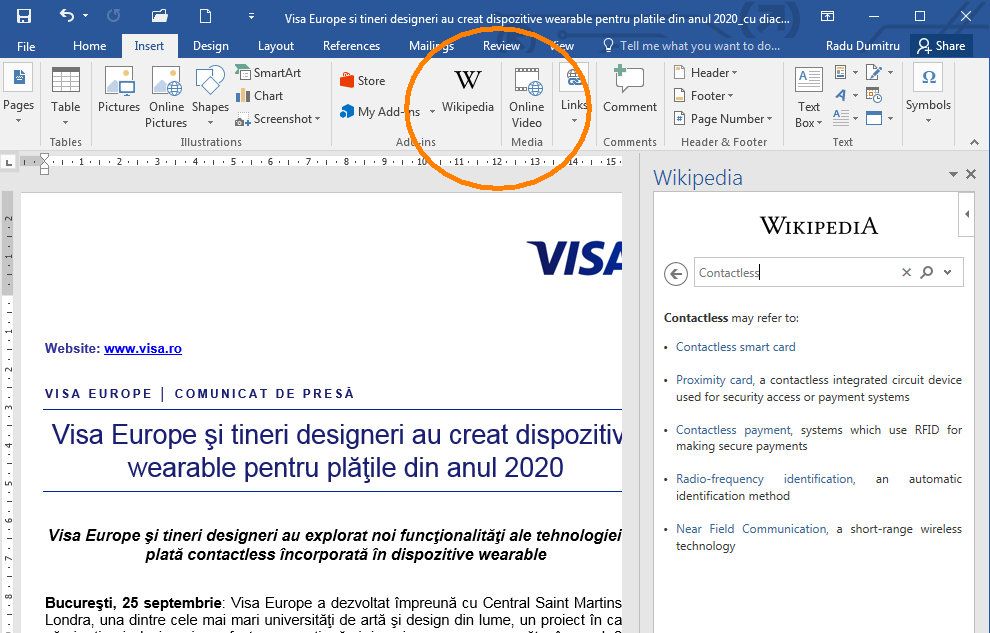
Task: Collapse the Wikipedia pane side arrow
Action: 966,214
